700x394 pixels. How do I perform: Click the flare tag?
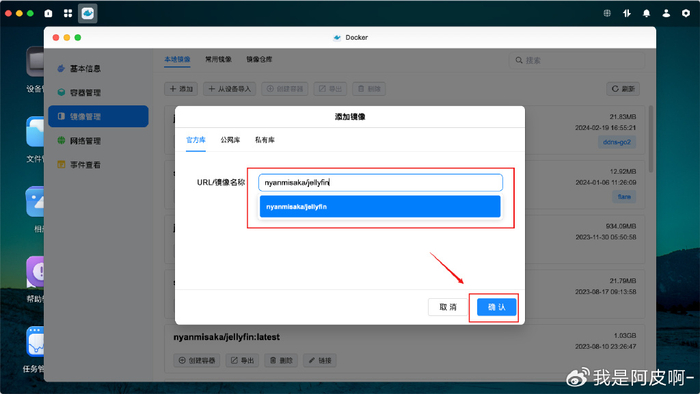(x=624, y=197)
